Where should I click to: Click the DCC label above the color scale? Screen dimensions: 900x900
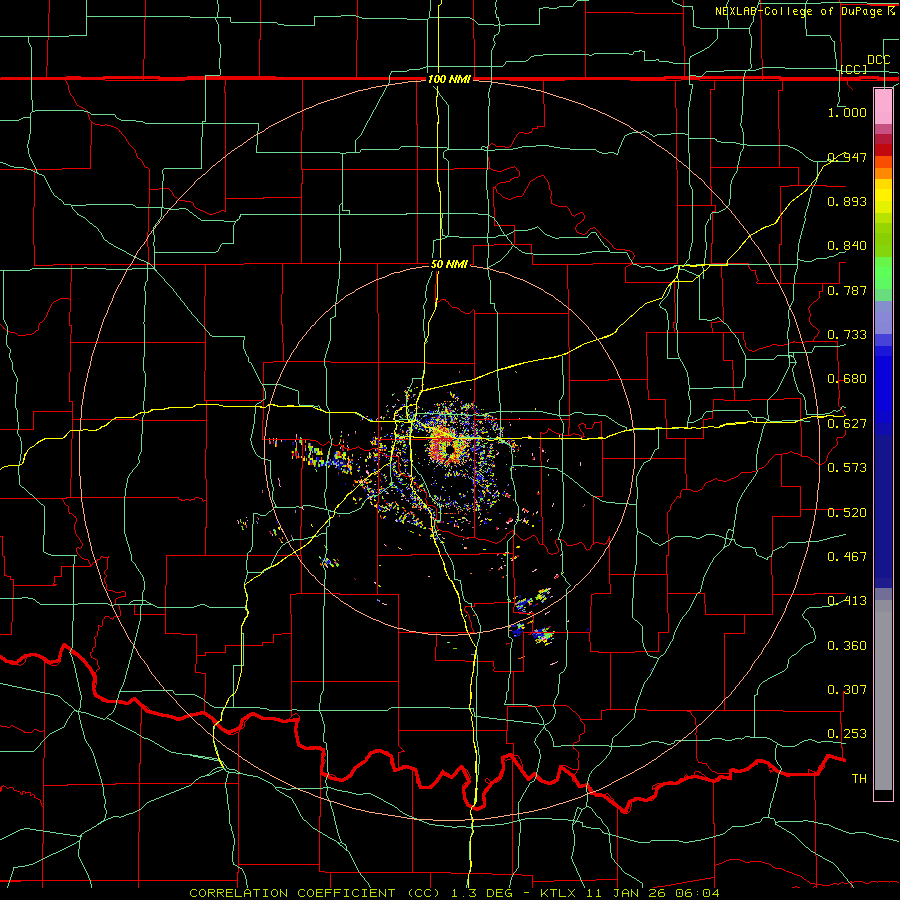click(879, 60)
